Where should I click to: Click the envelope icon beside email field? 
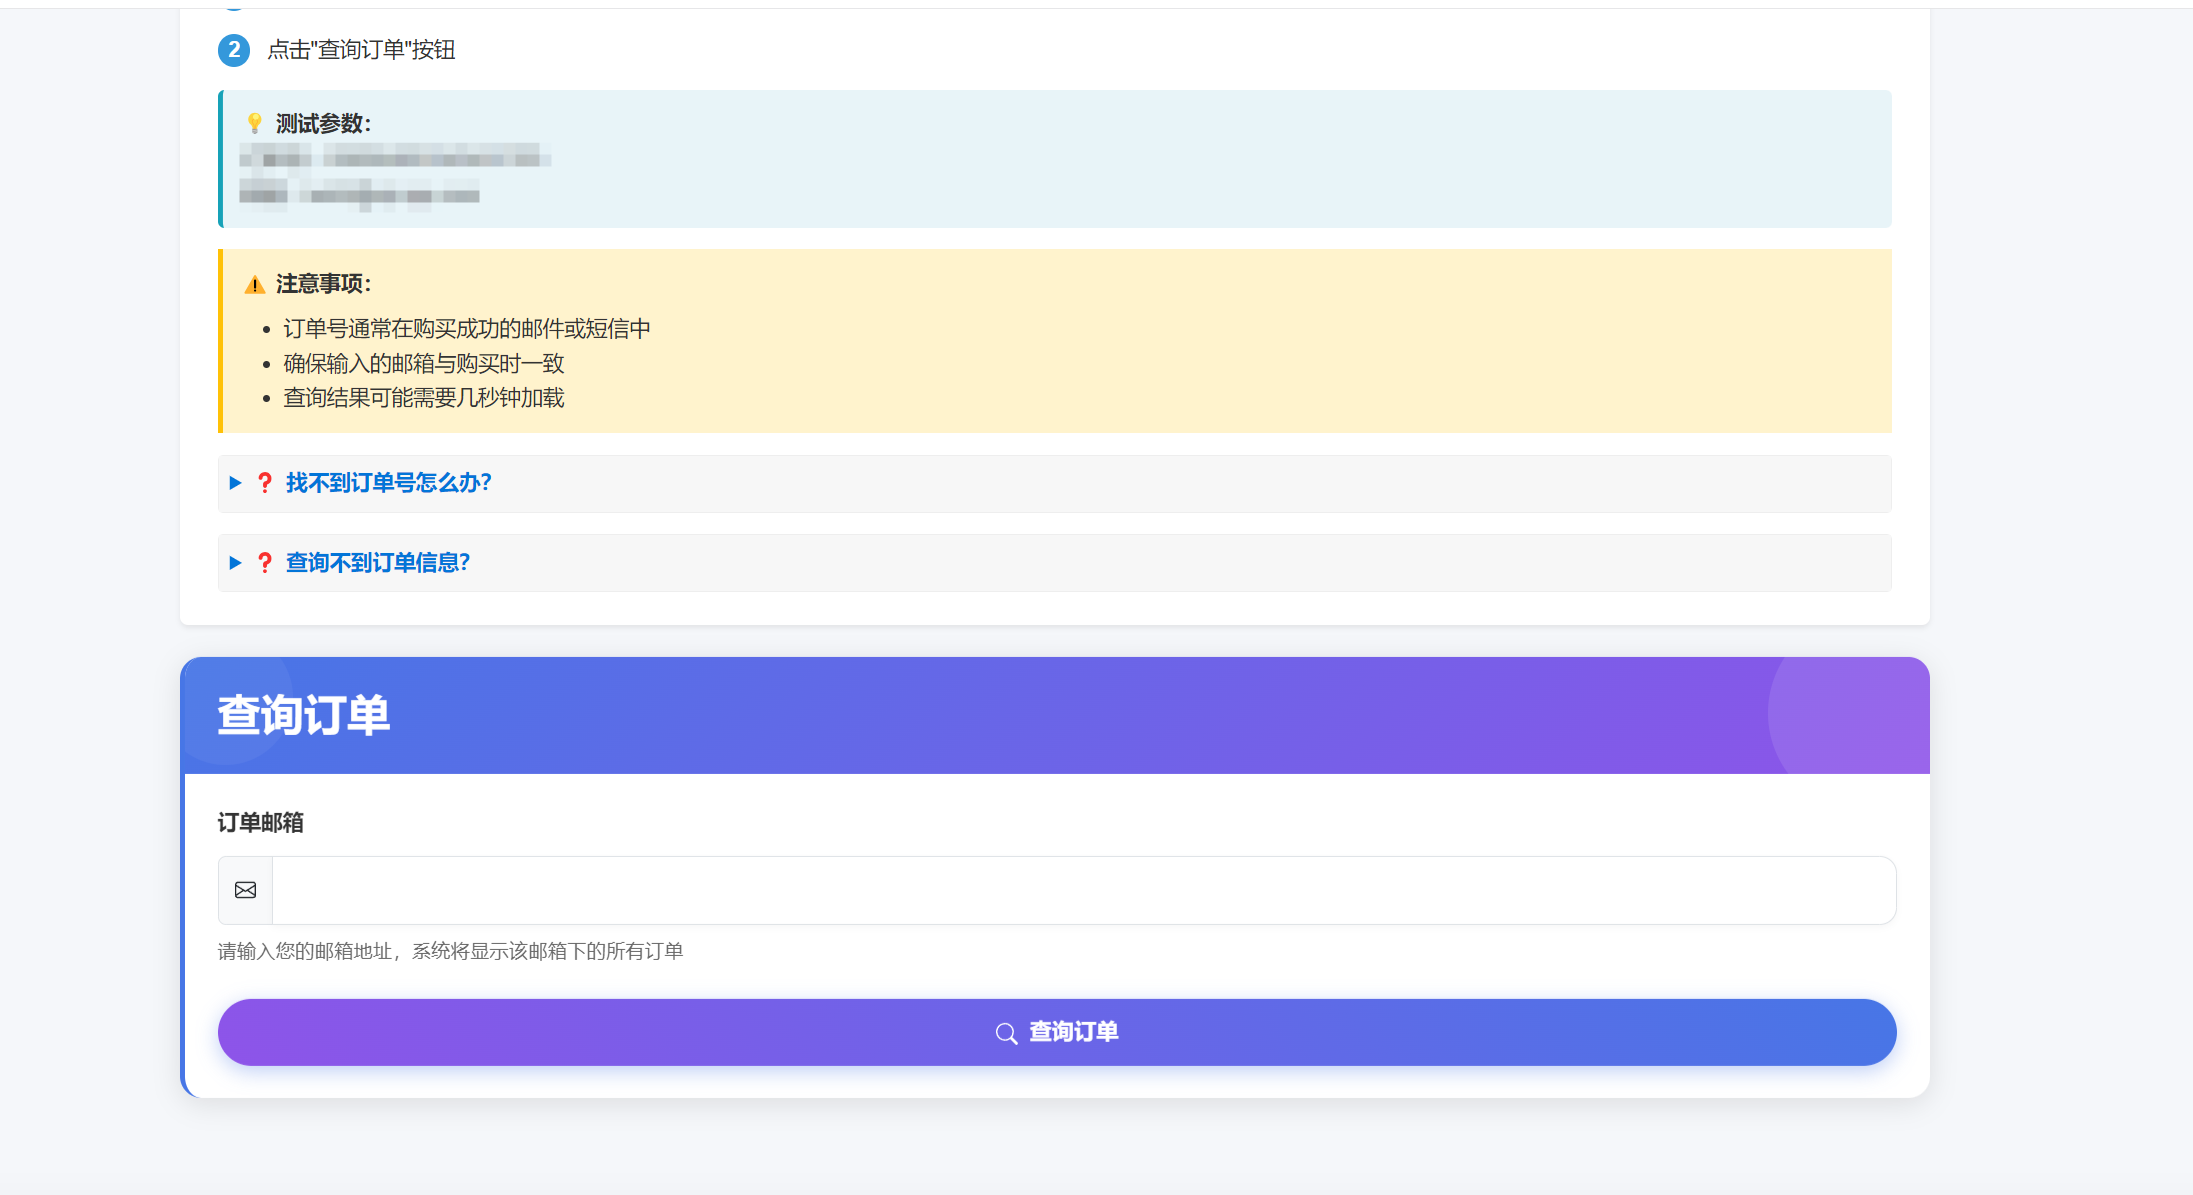point(245,890)
